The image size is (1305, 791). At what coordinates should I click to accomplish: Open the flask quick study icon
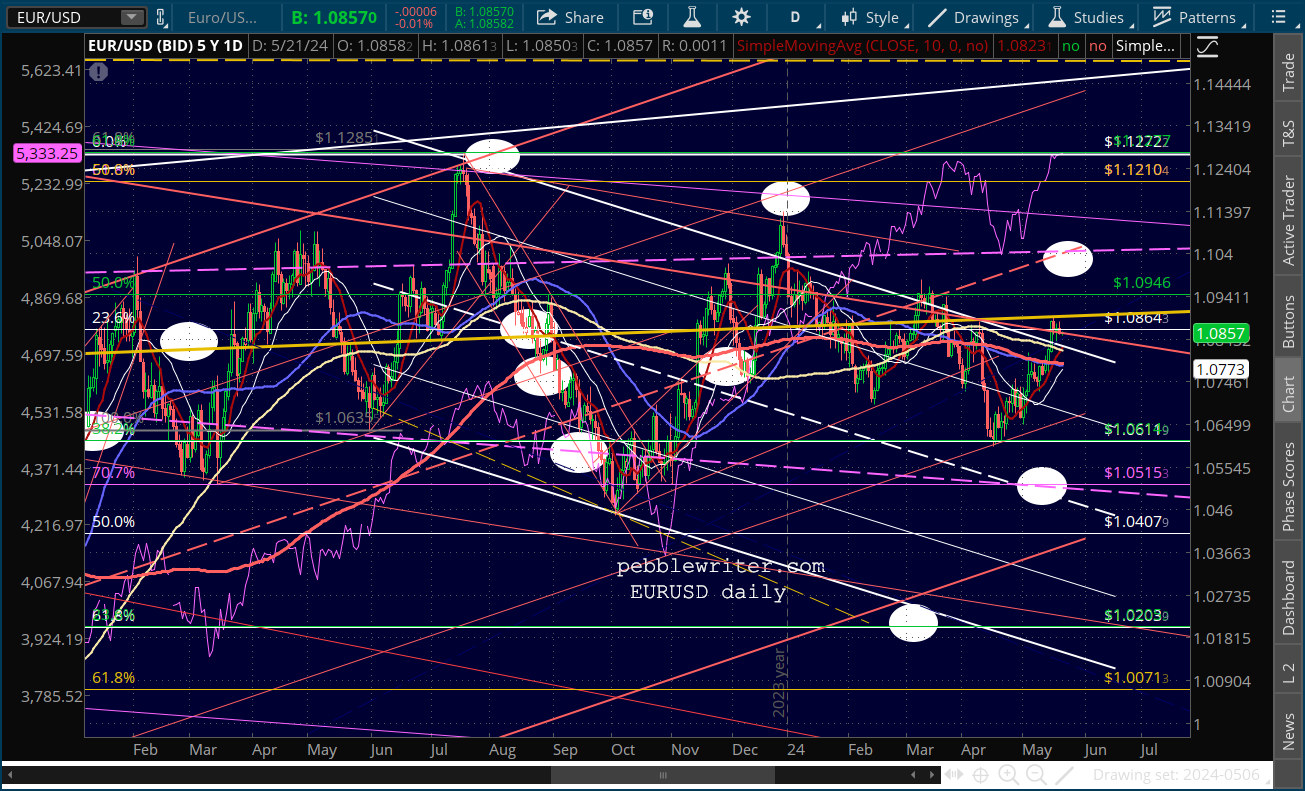tap(693, 17)
